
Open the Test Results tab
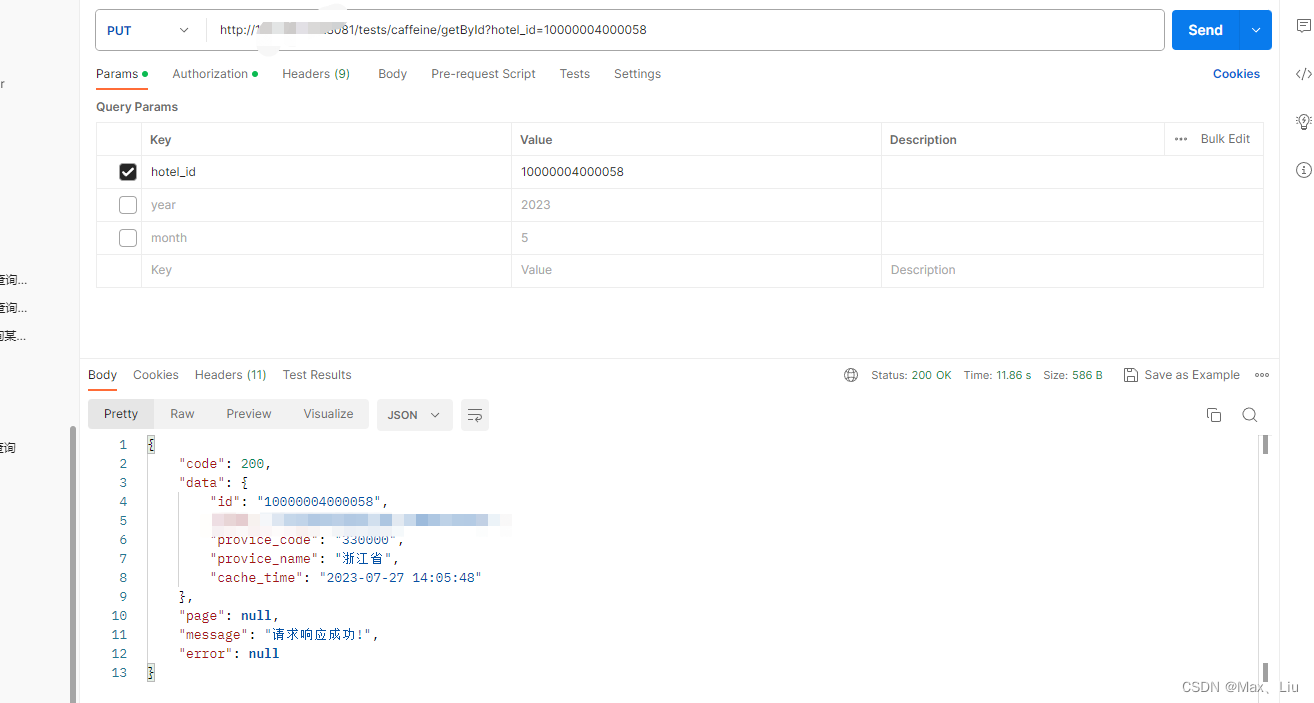point(317,374)
